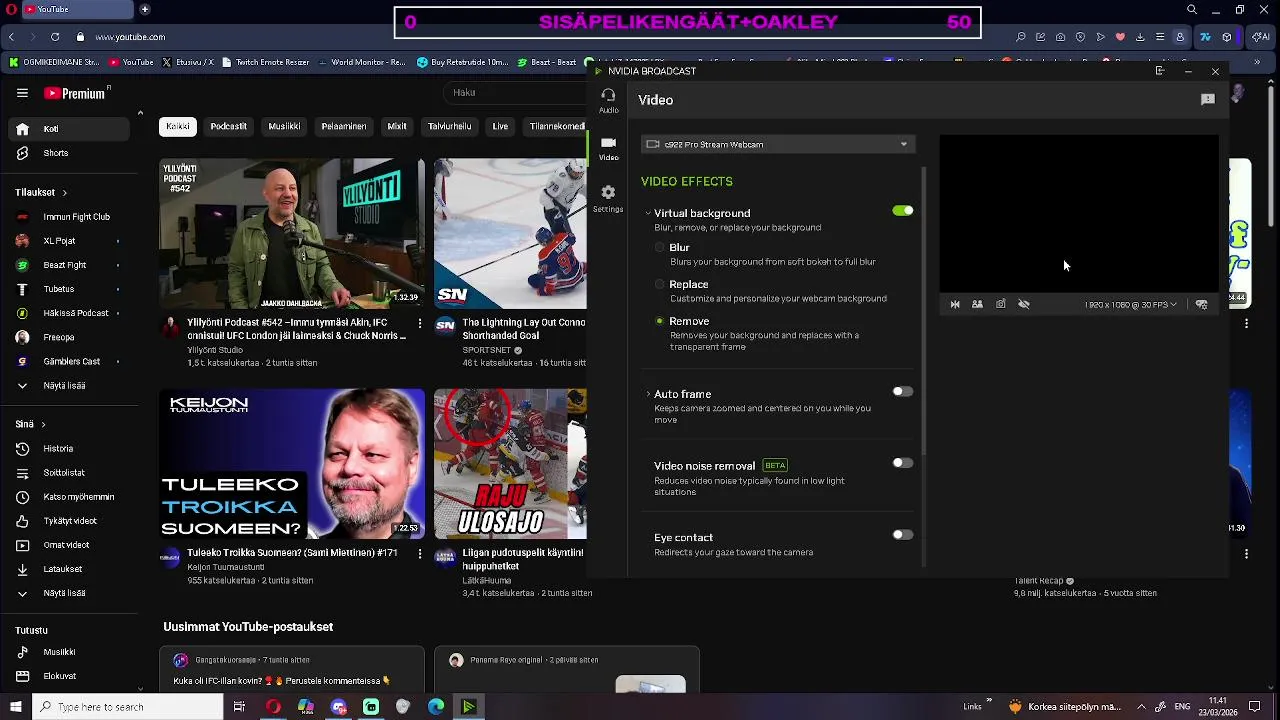Viewport: 1280px width, 720px height.
Task: Click the X Etusivu bookmark
Action: pyautogui.click(x=188, y=62)
